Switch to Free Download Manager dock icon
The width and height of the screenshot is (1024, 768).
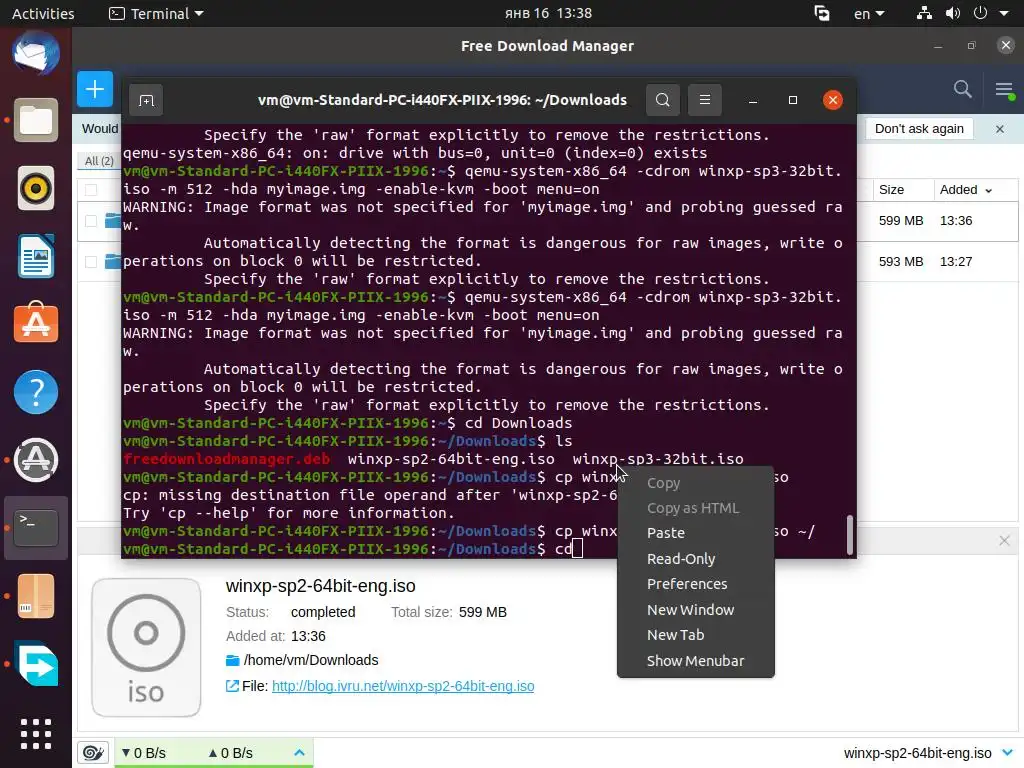(x=36, y=664)
